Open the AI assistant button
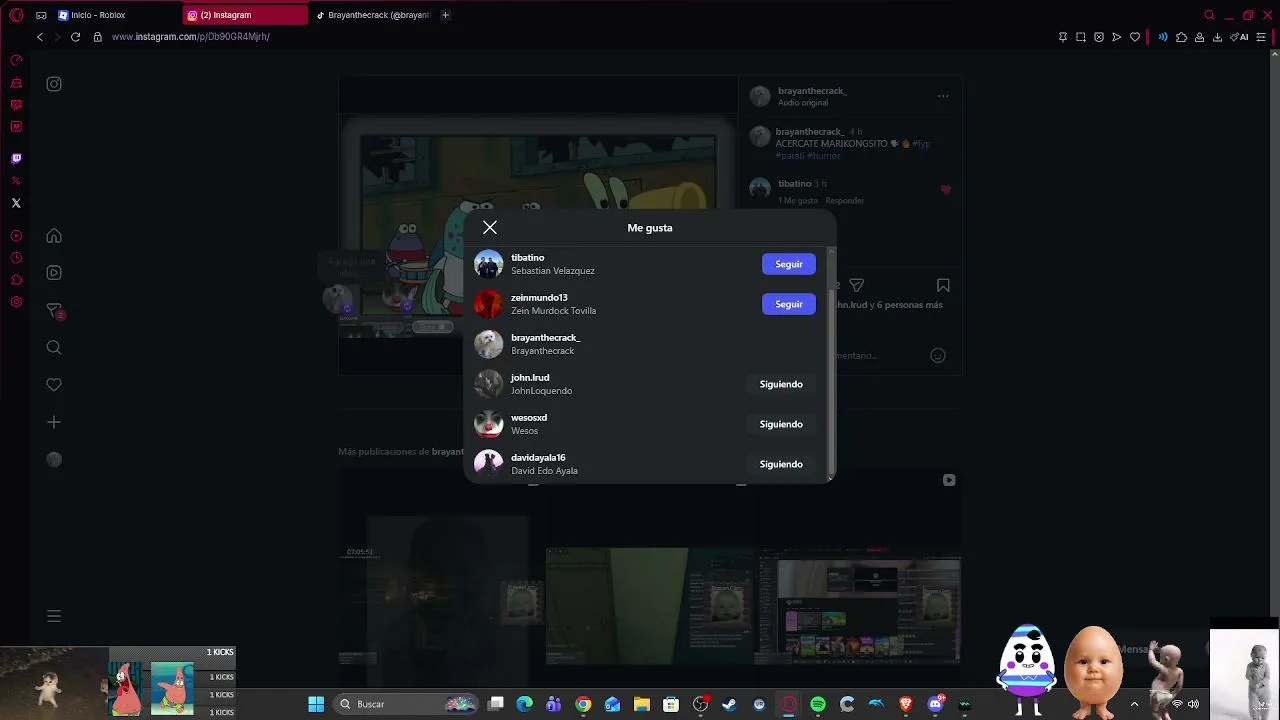Viewport: 1280px width, 720px height. (1240, 37)
